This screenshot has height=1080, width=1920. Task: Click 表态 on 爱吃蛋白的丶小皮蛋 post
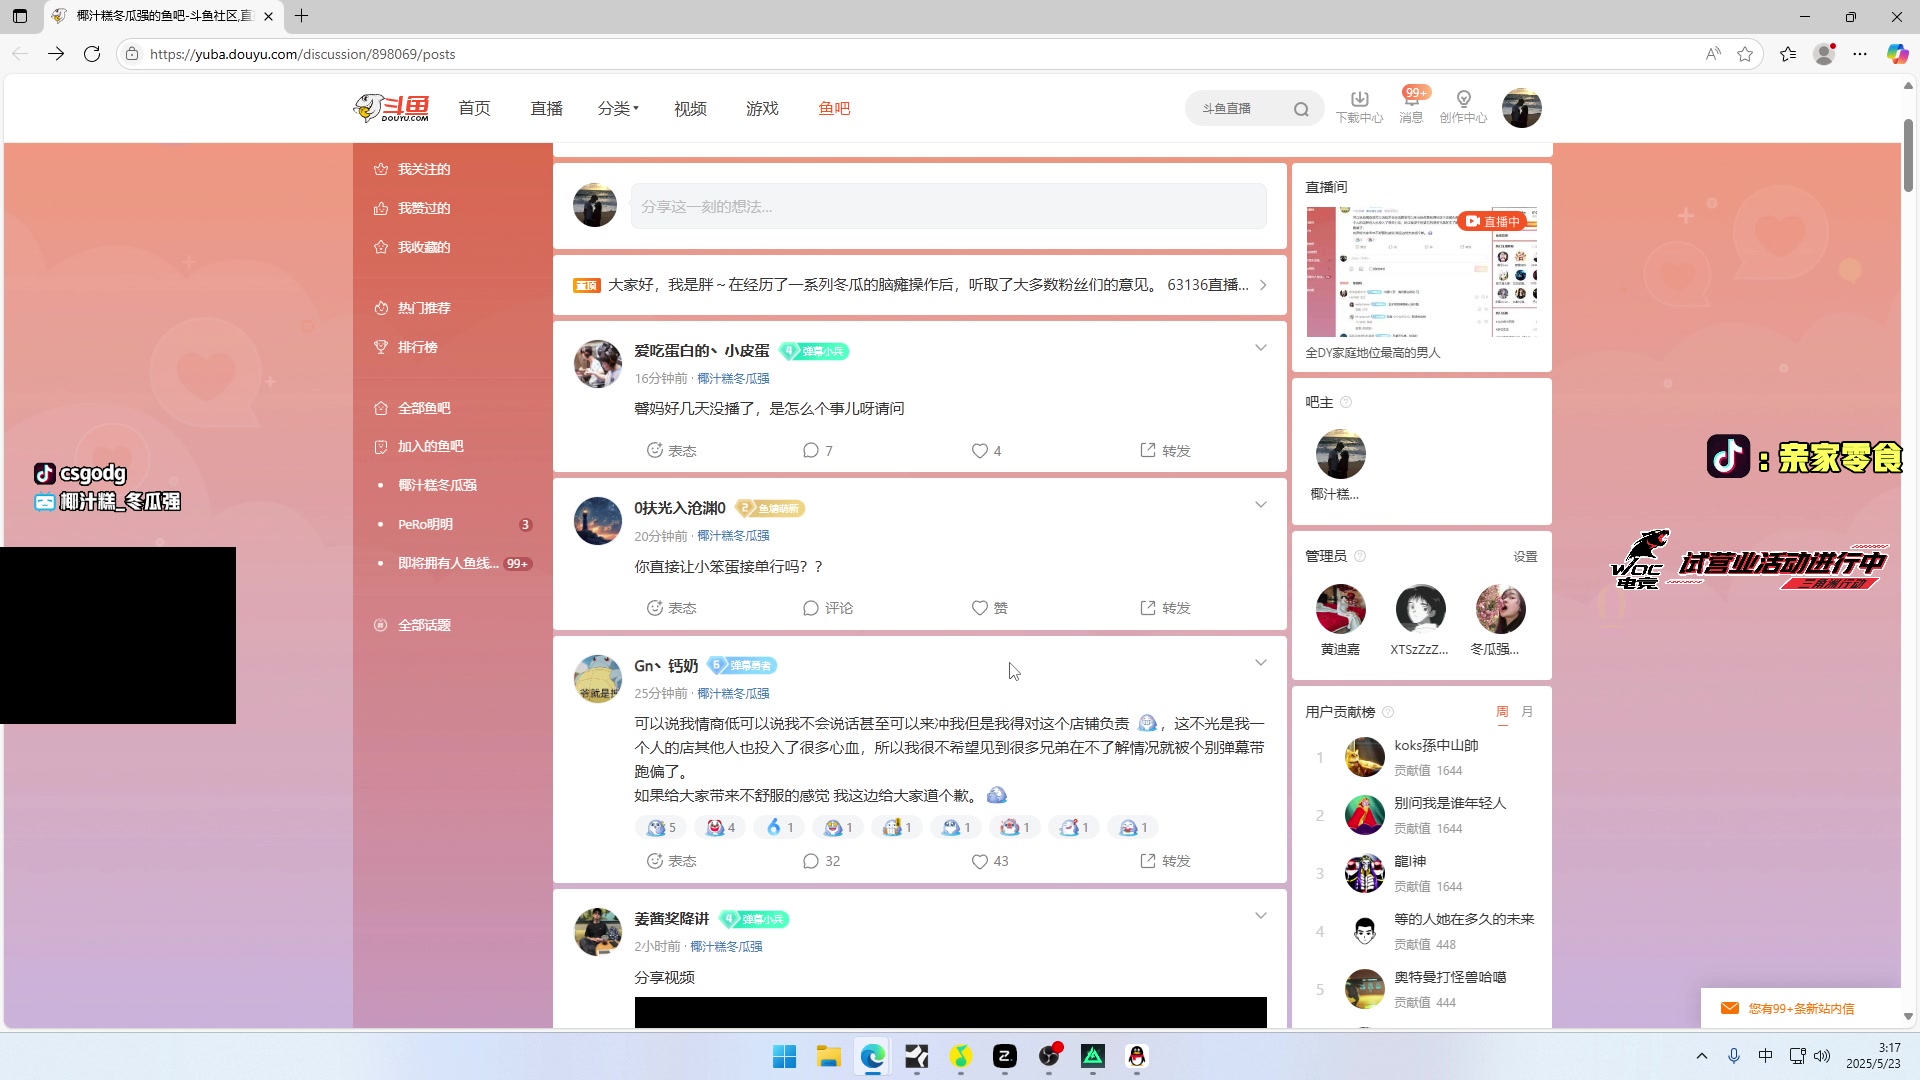coord(671,451)
